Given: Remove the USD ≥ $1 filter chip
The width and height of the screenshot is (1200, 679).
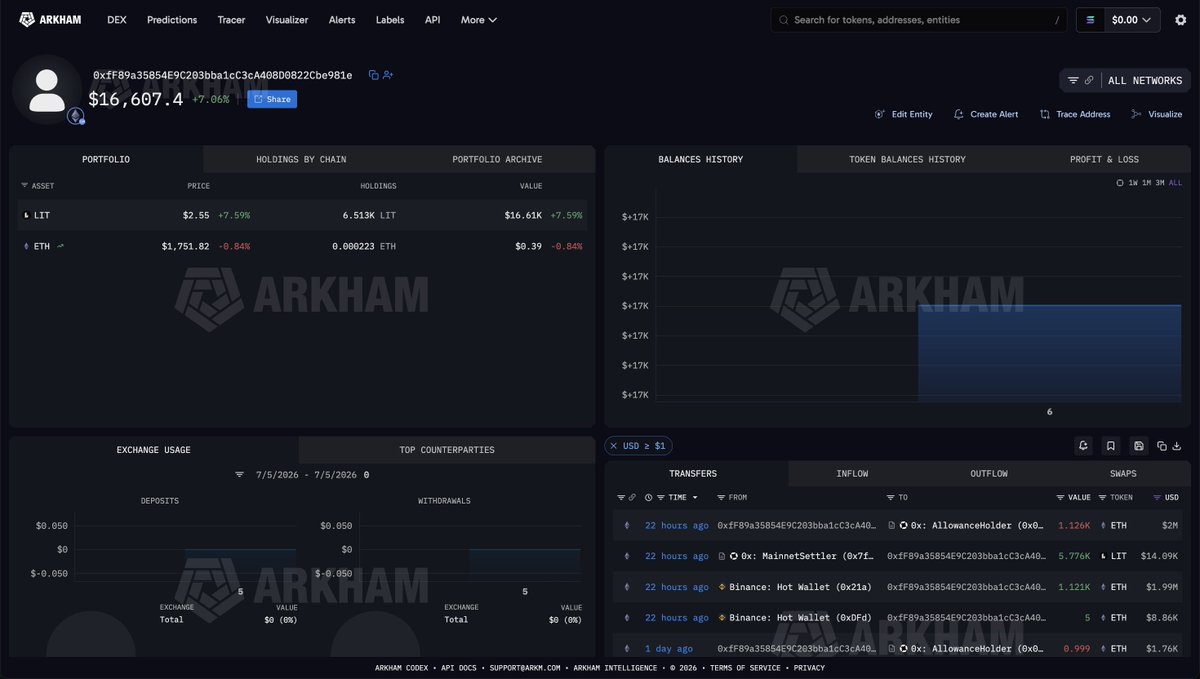Looking at the screenshot, I should (613, 446).
